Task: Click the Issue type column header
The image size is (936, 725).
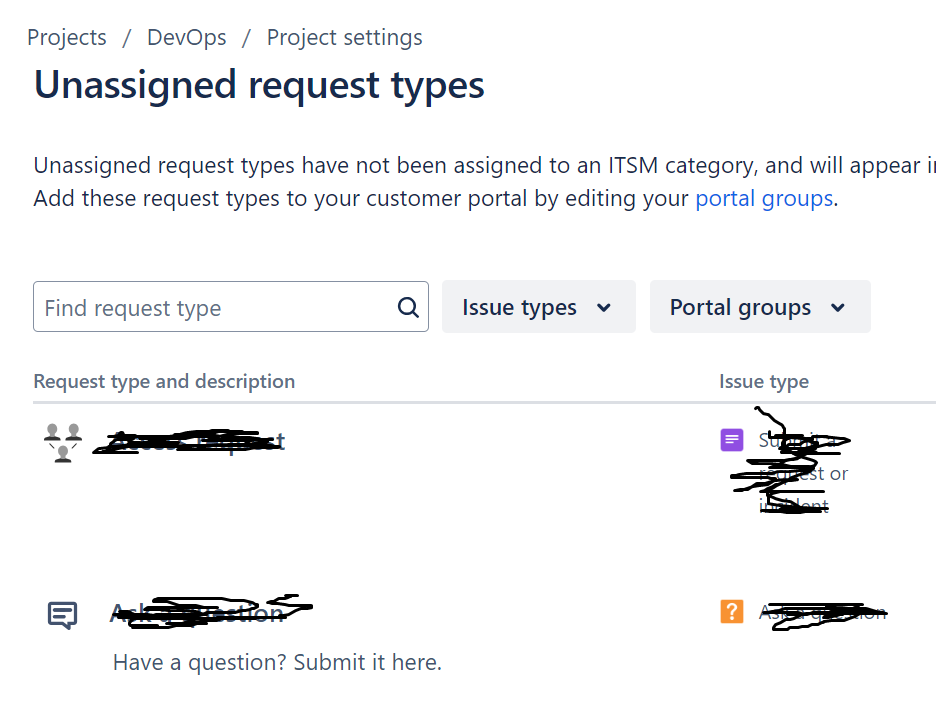Action: point(763,381)
